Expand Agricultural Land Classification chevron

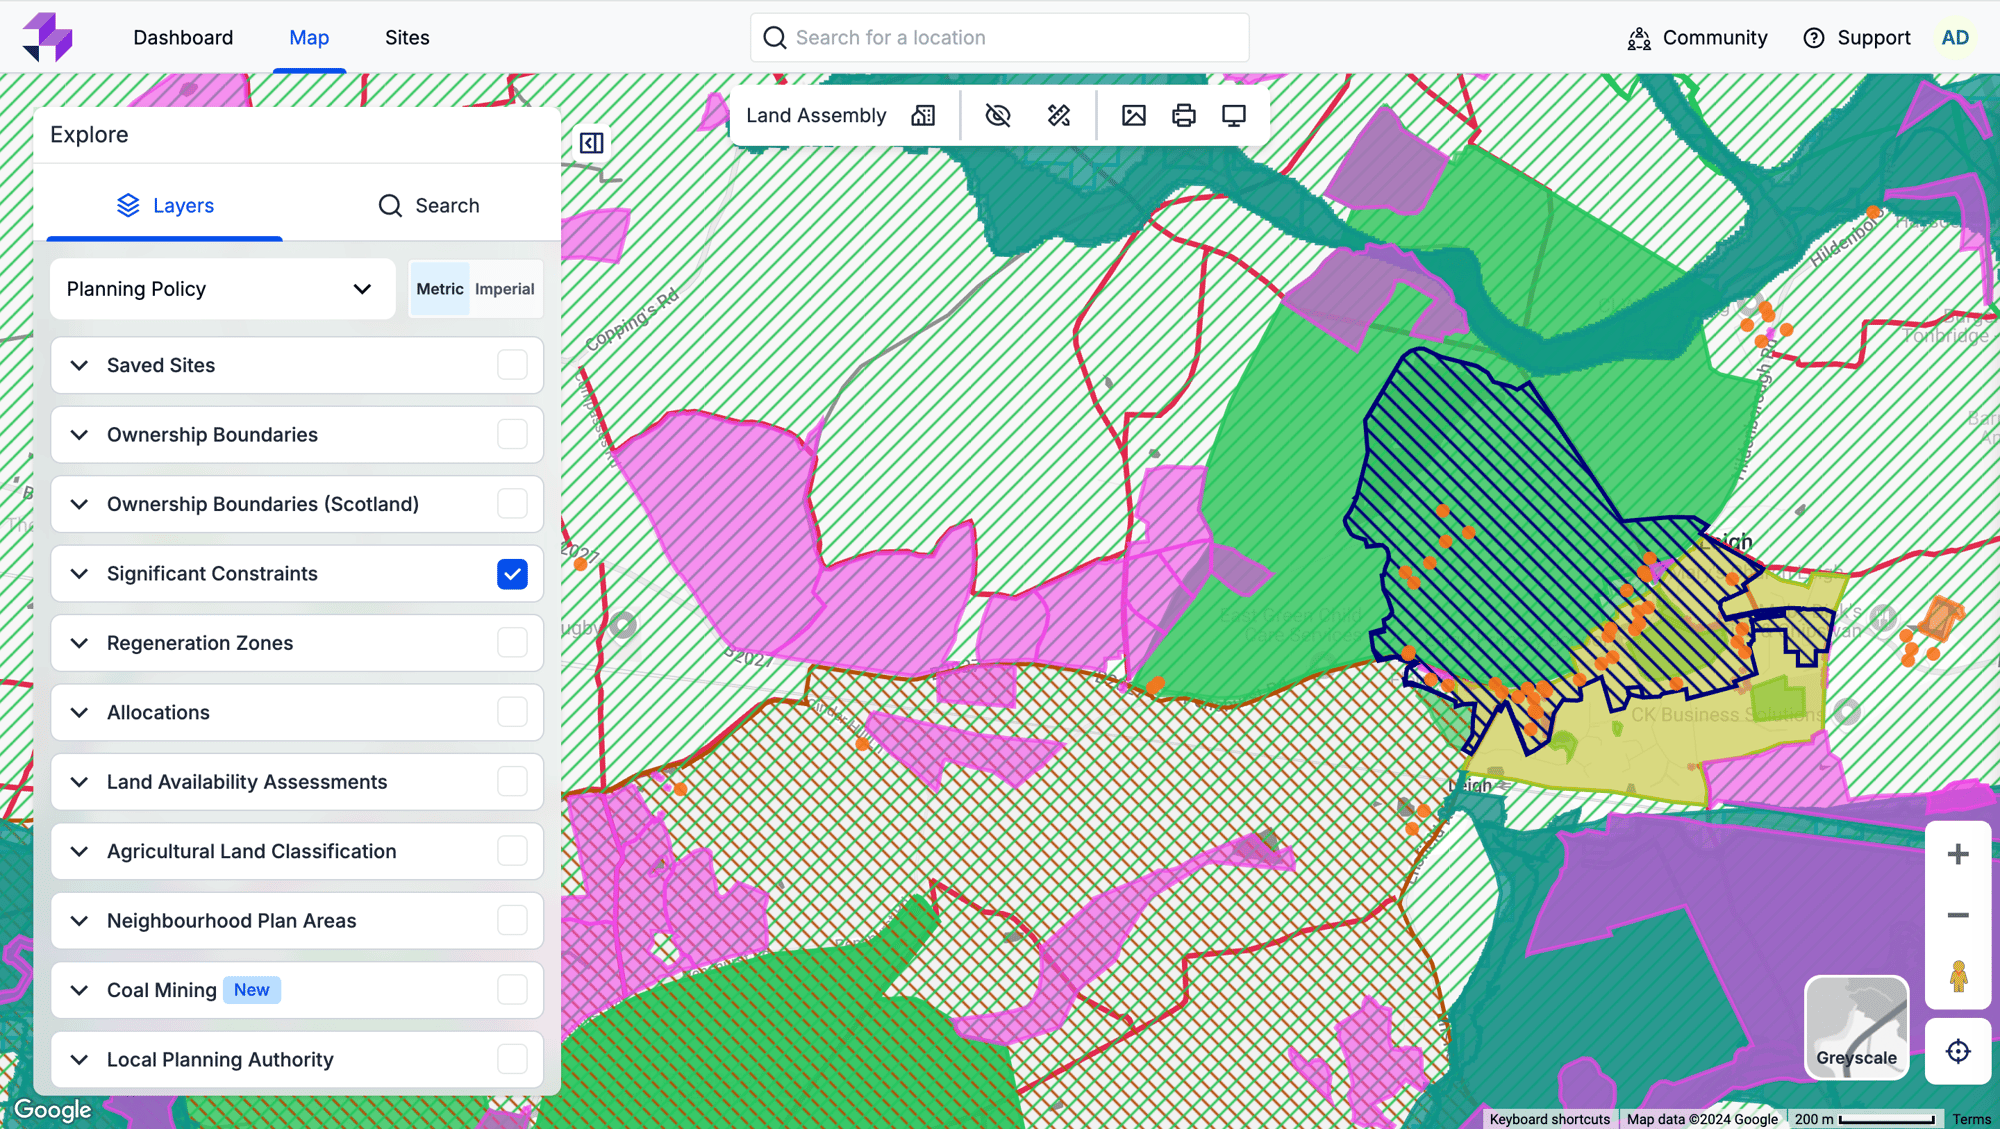point(79,851)
